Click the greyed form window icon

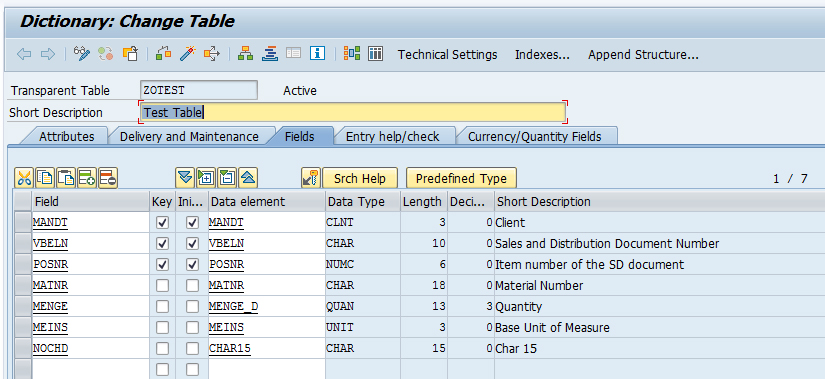[294, 54]
